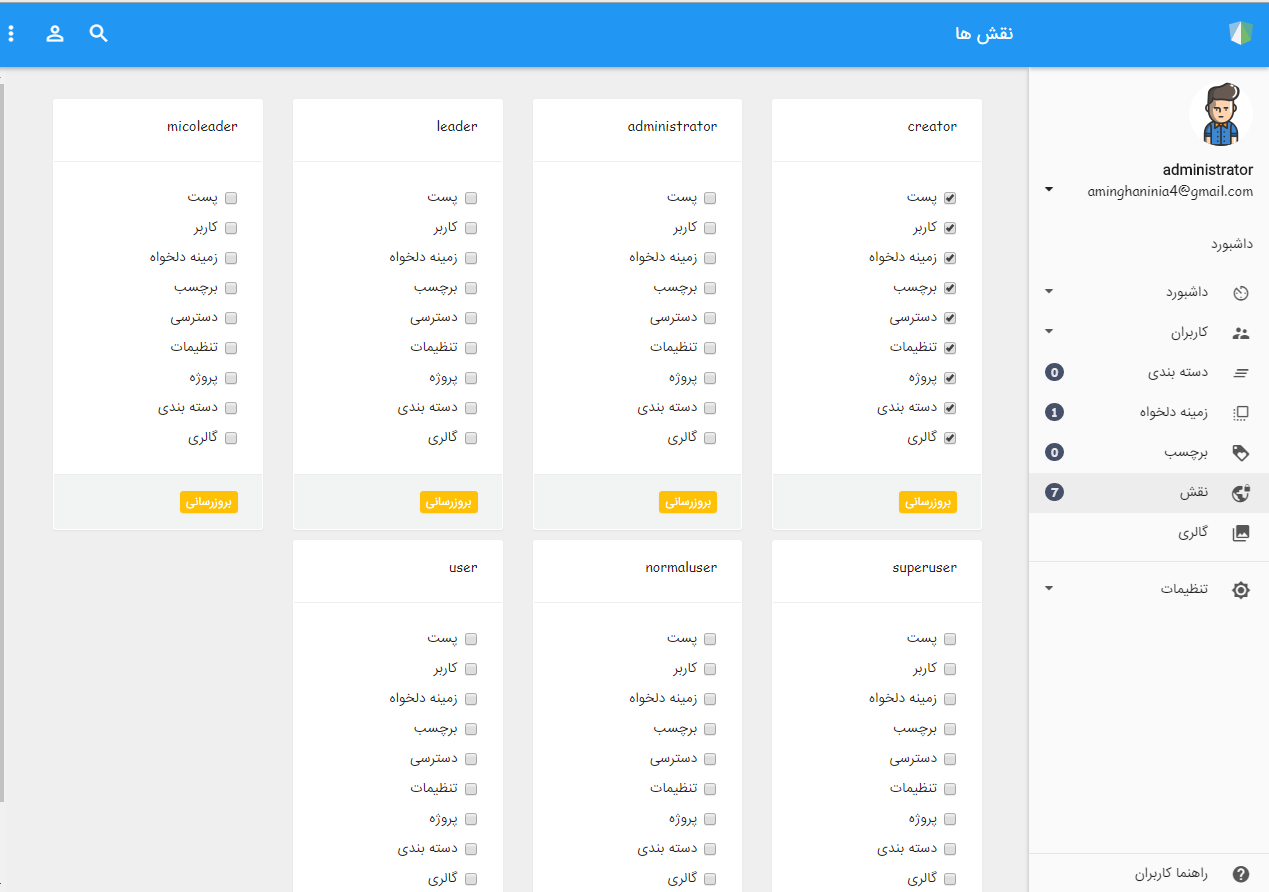Screen dimensions: 1269x892
Task: Click the users group icon in sidebar
Action: tap(1241, 333)
